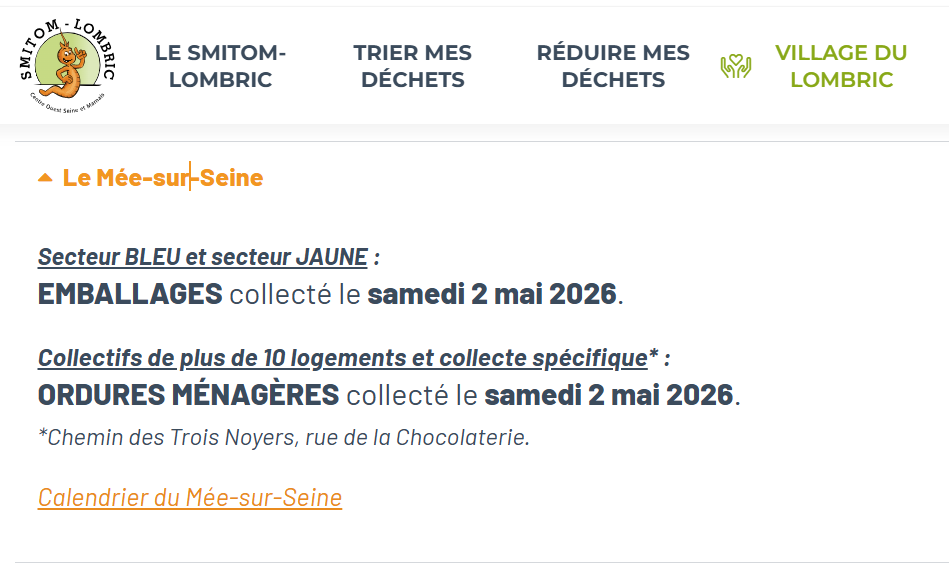
Task: Go to VILLAGE DU LOMBRIC menu item
Action: [840, 66]
